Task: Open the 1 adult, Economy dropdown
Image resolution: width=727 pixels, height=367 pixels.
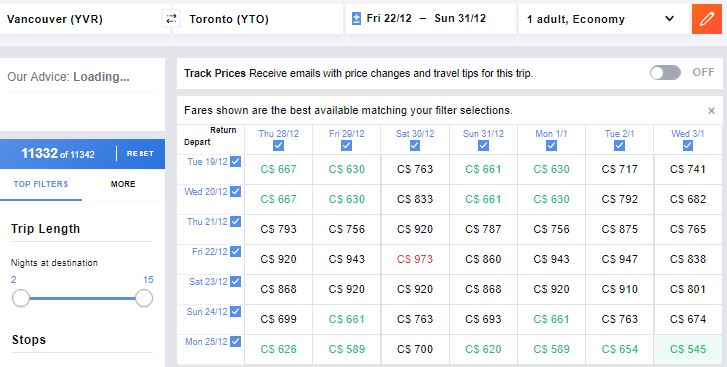Action: [x=602, y=19]
